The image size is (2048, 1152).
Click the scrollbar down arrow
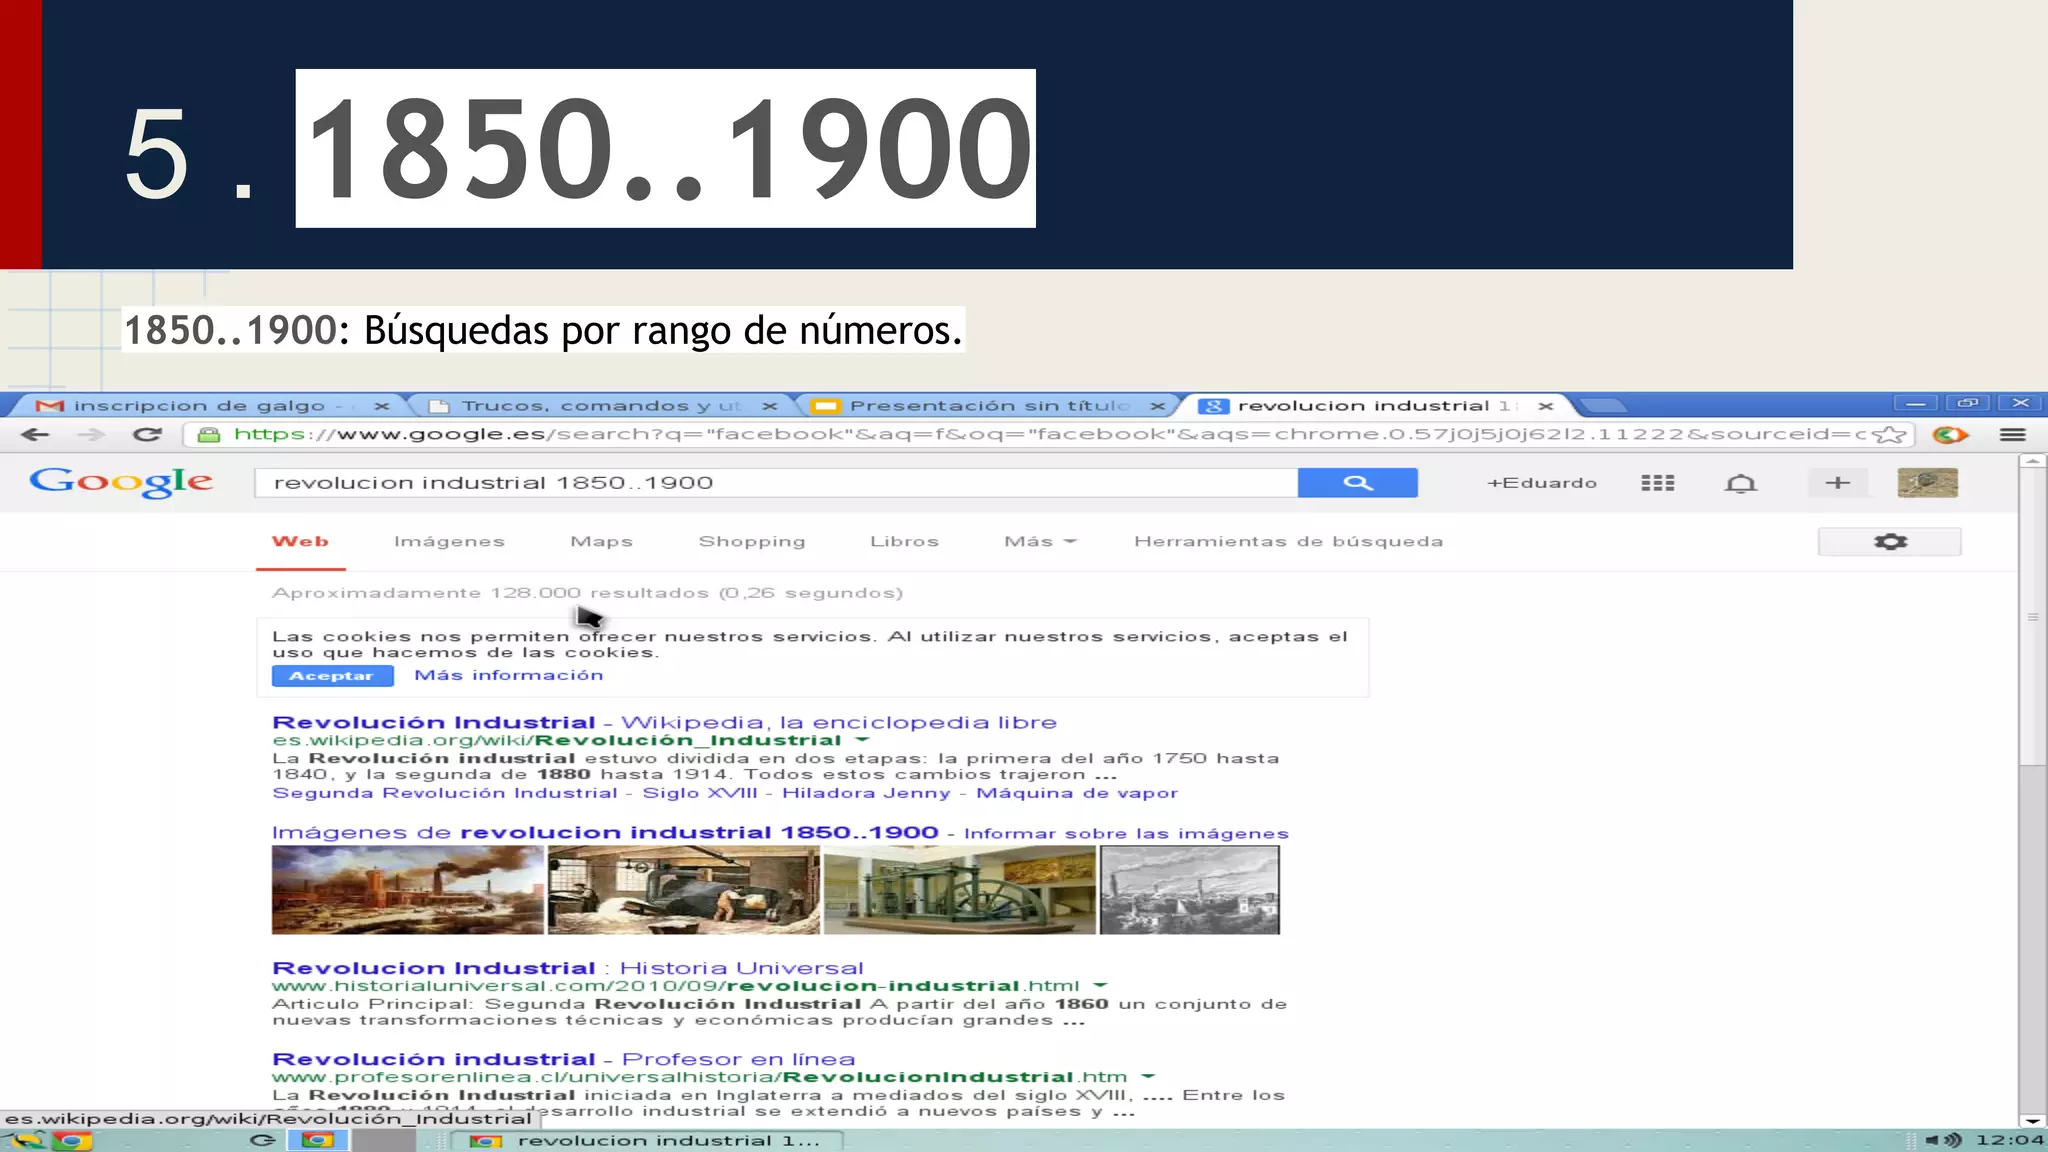tap(2031, 1121)
